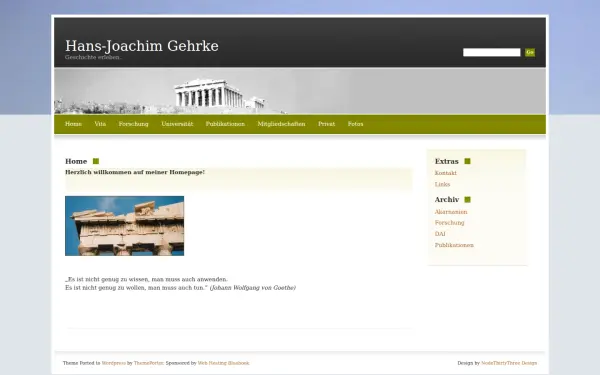The width and height of the screenshot is (600, 375).
Task: Click the Wordpress footer link
Action: click(114, 363)
